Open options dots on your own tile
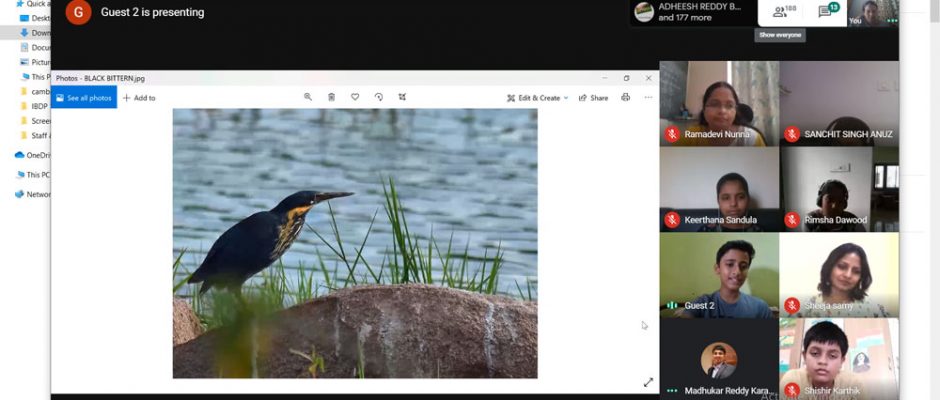Image resolution: width=940 pixels, height=400 pixels. (892, 20)
